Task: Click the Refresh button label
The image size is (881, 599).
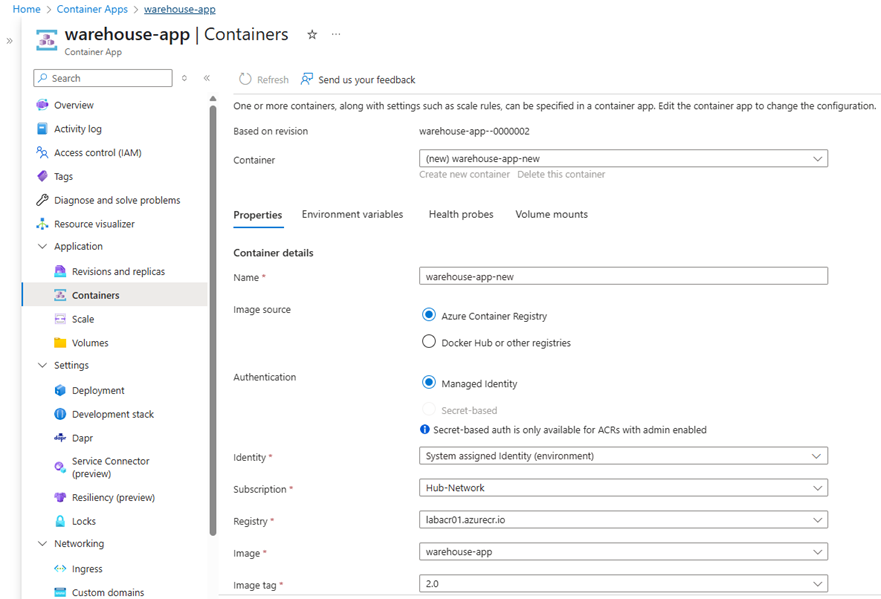Action: point(273,80)
